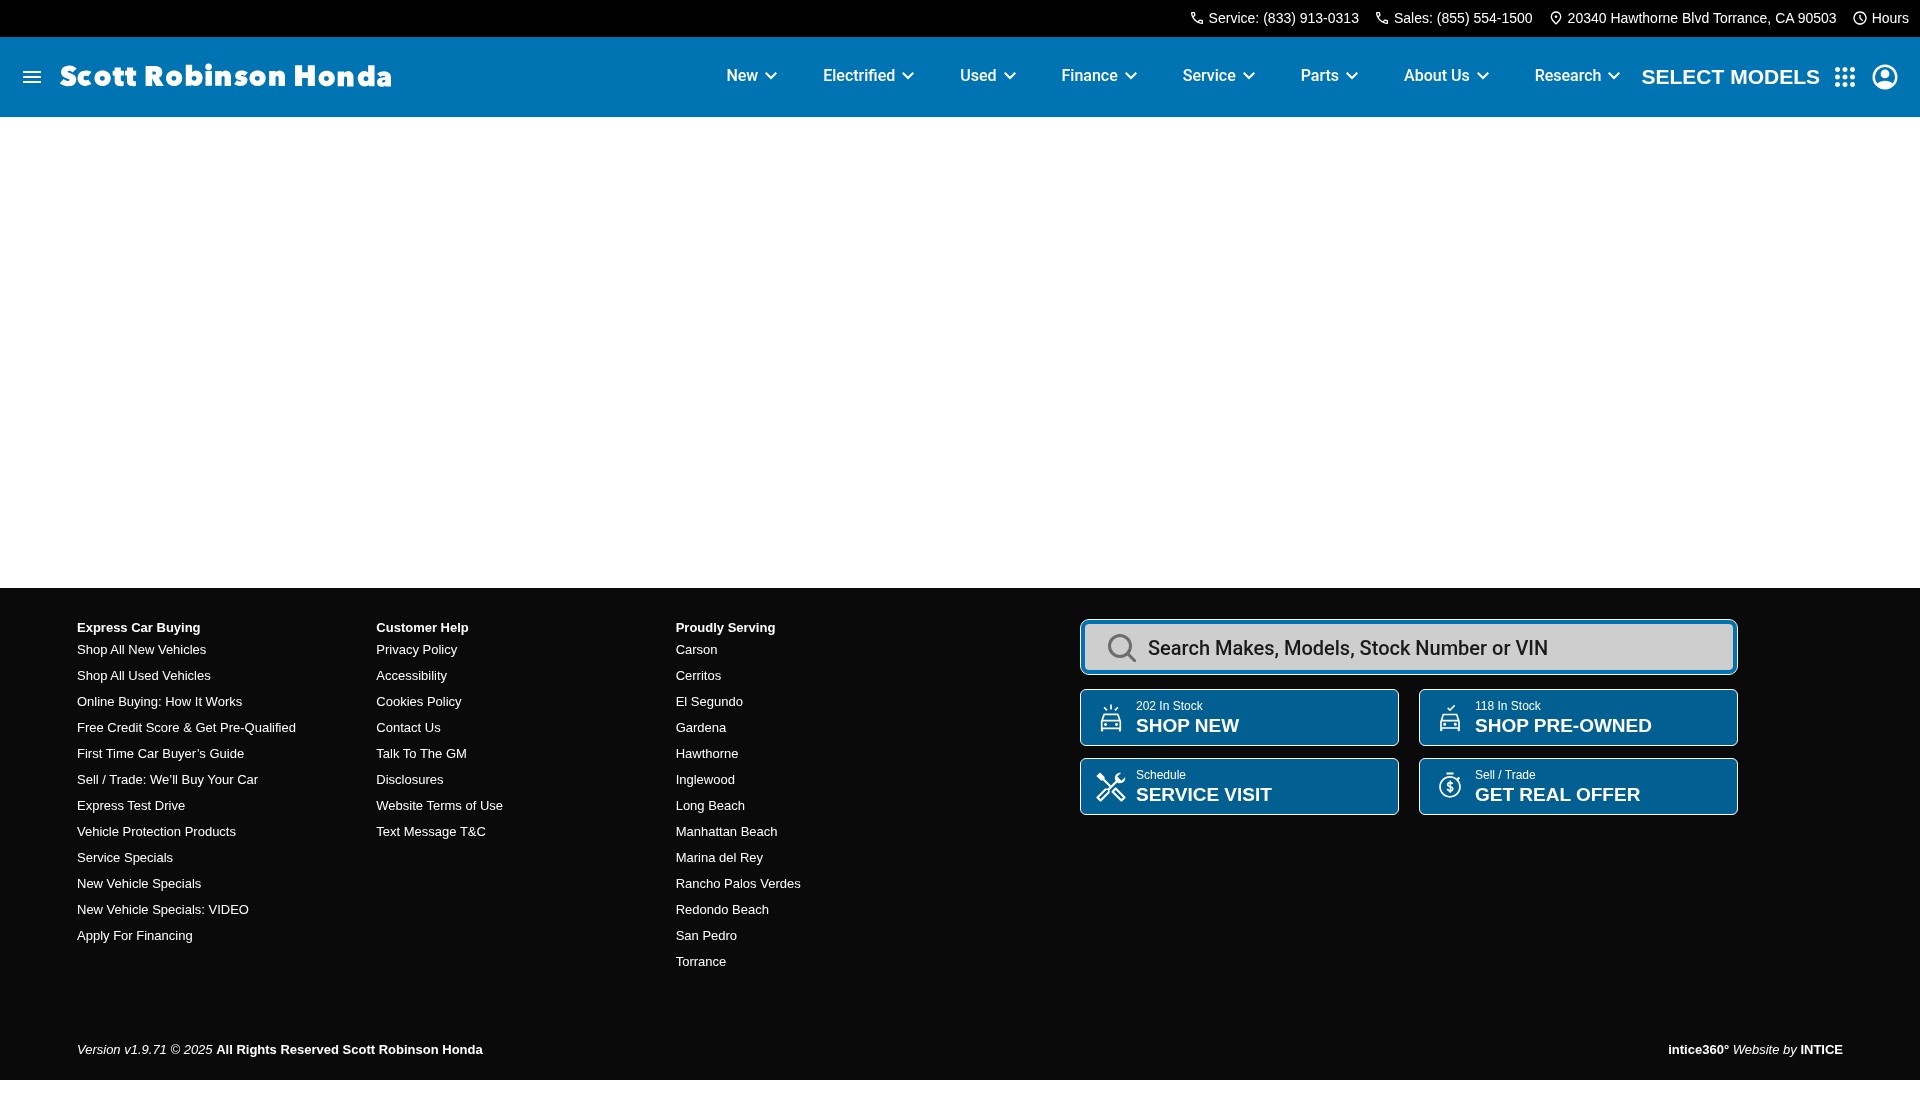This screenshot has width=1920, height=1104.
Task: Schedule a Service Visit button
Action: (1239, 786)
